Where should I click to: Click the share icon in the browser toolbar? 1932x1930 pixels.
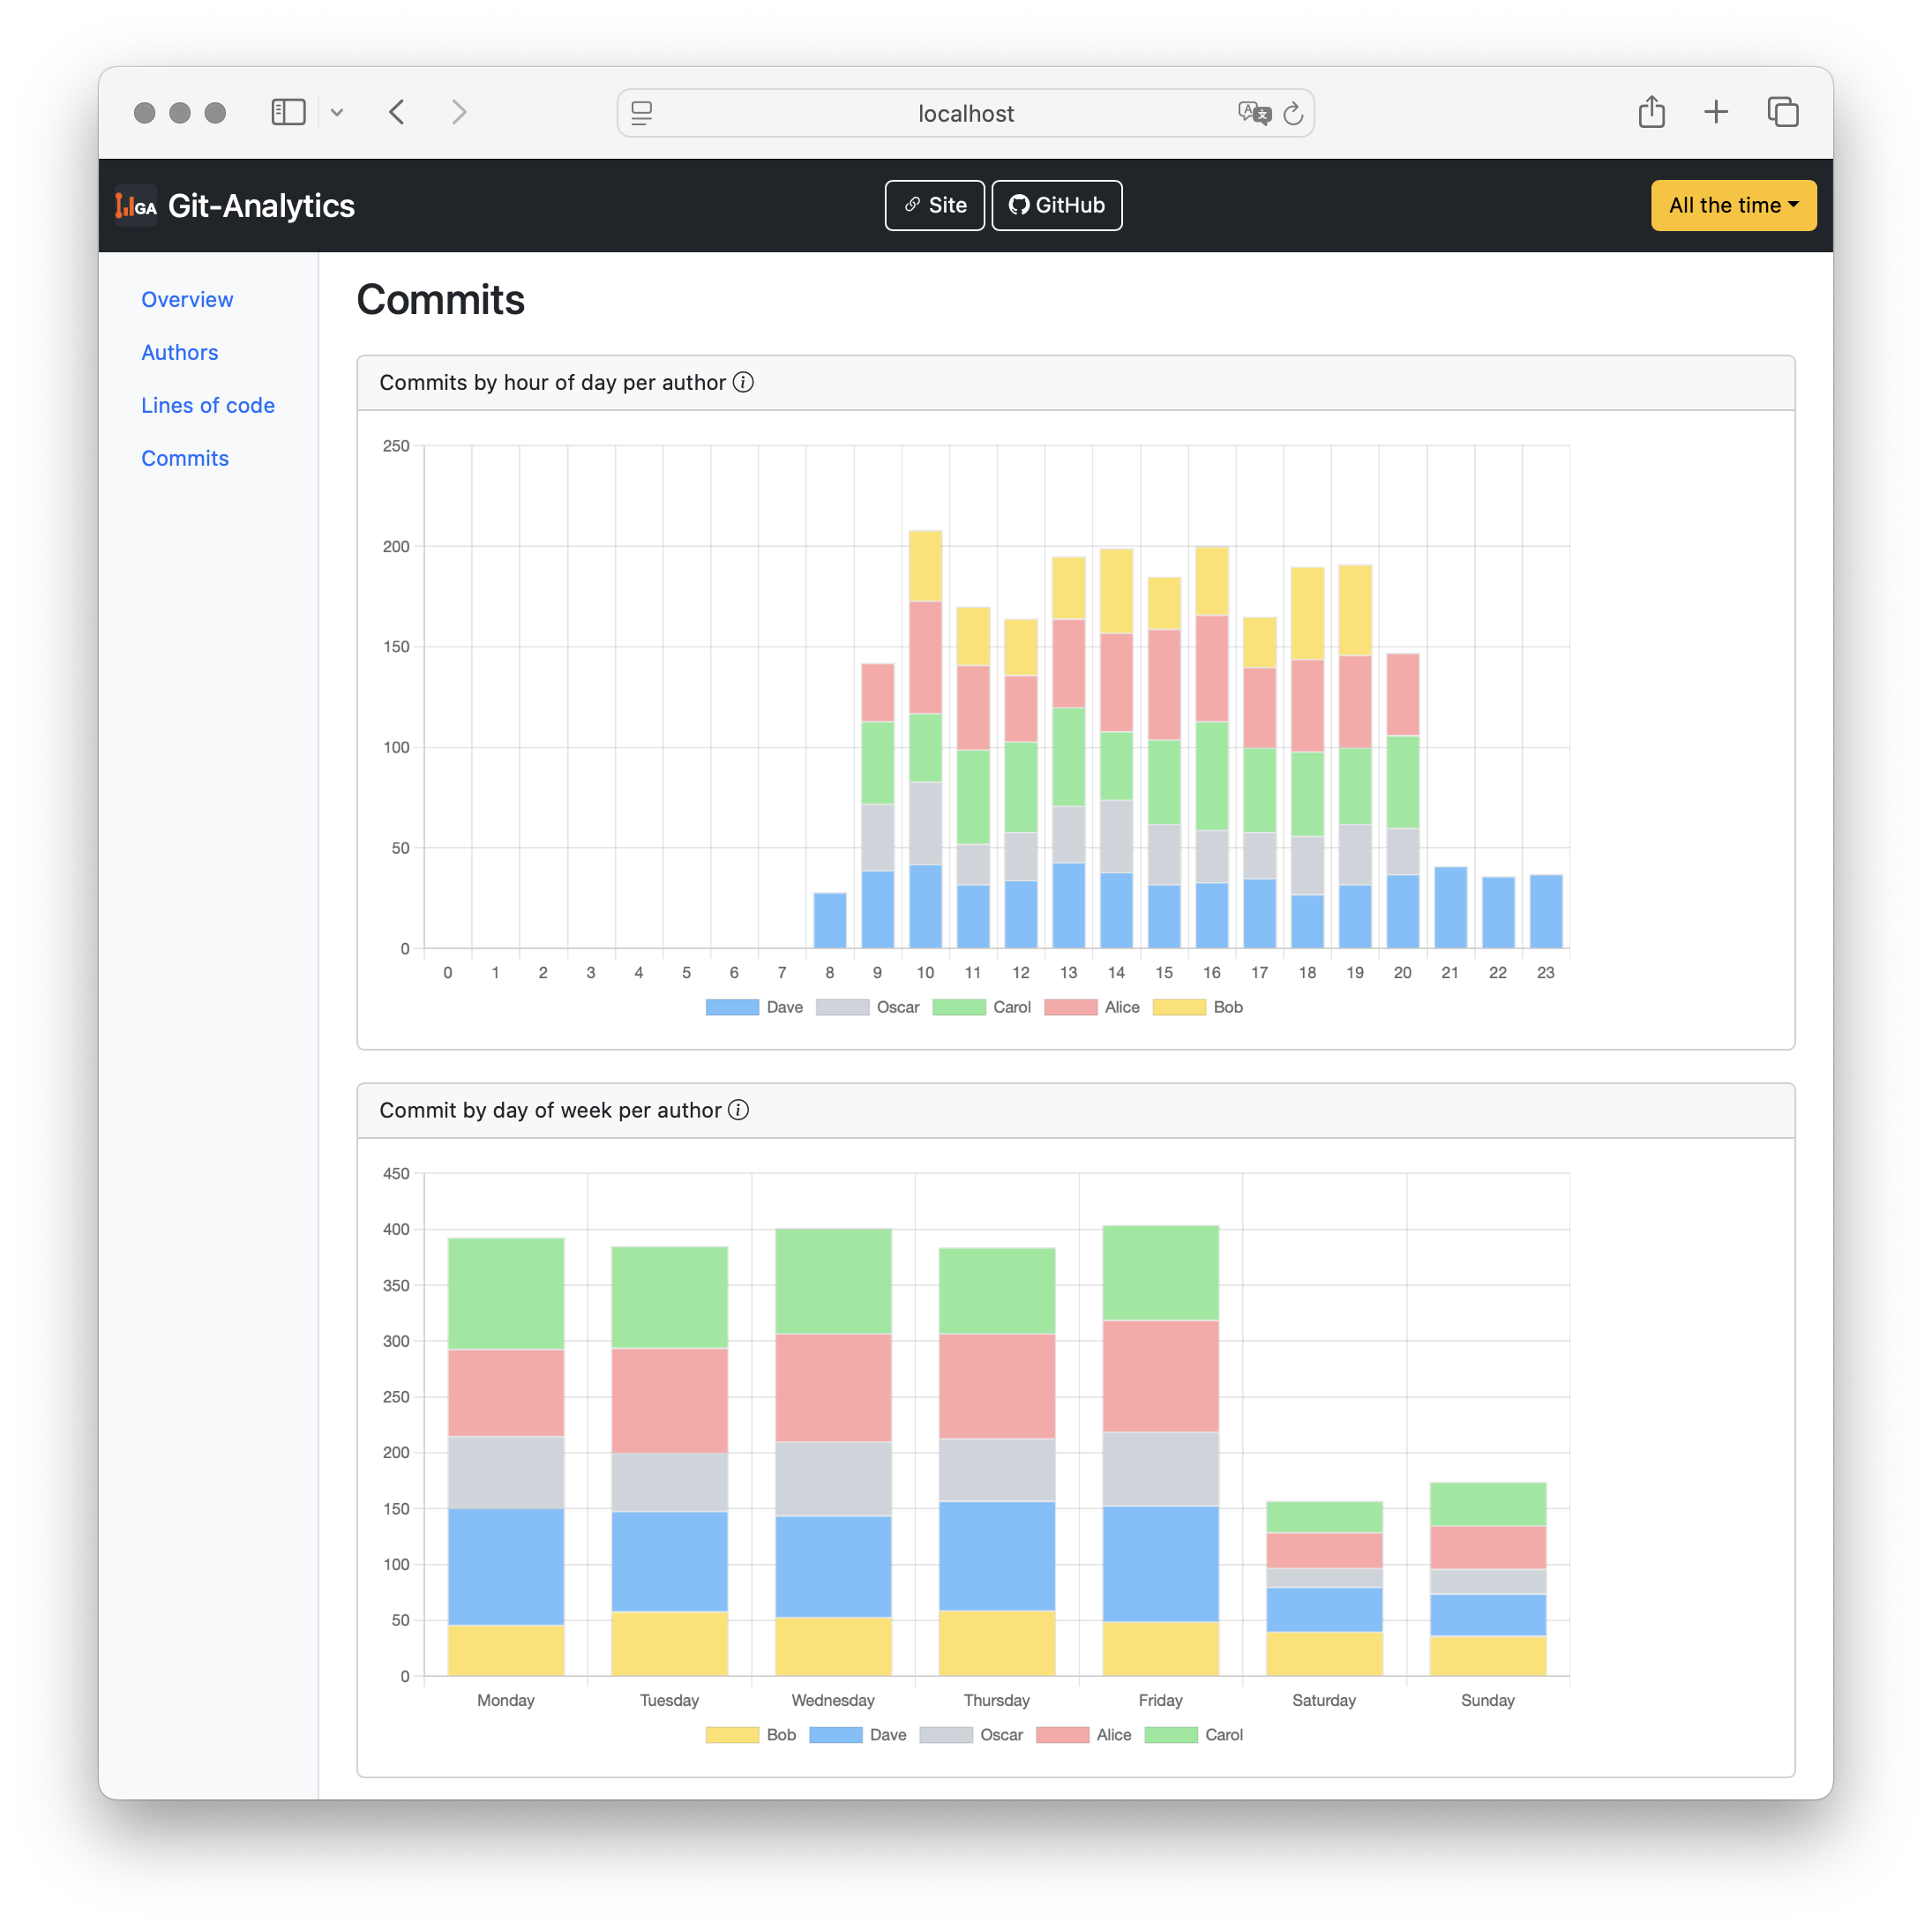click(1651, 112)
